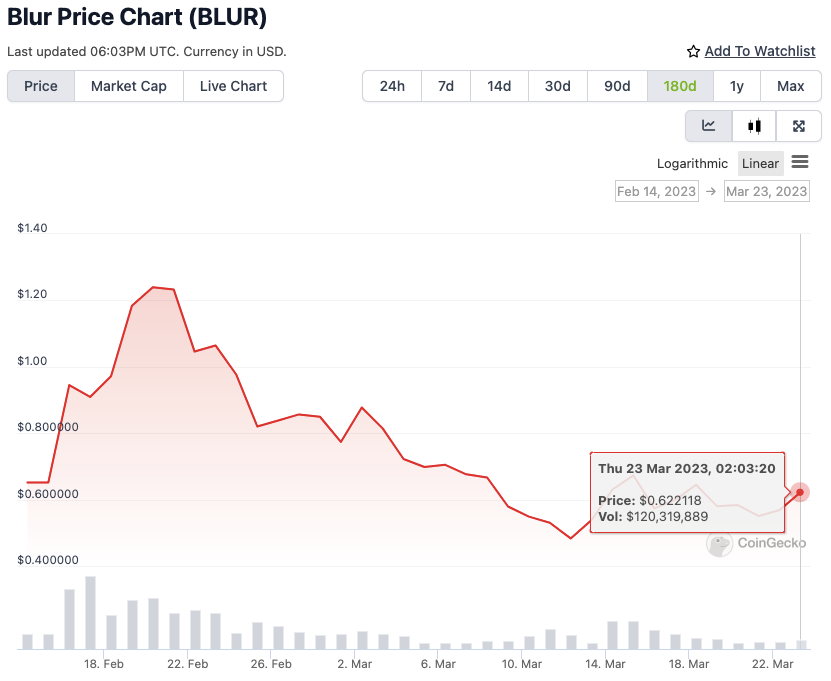This screenshot has height=681, width=831.
Task: Toggle Logarithmic scale
Action: (692, 163)
